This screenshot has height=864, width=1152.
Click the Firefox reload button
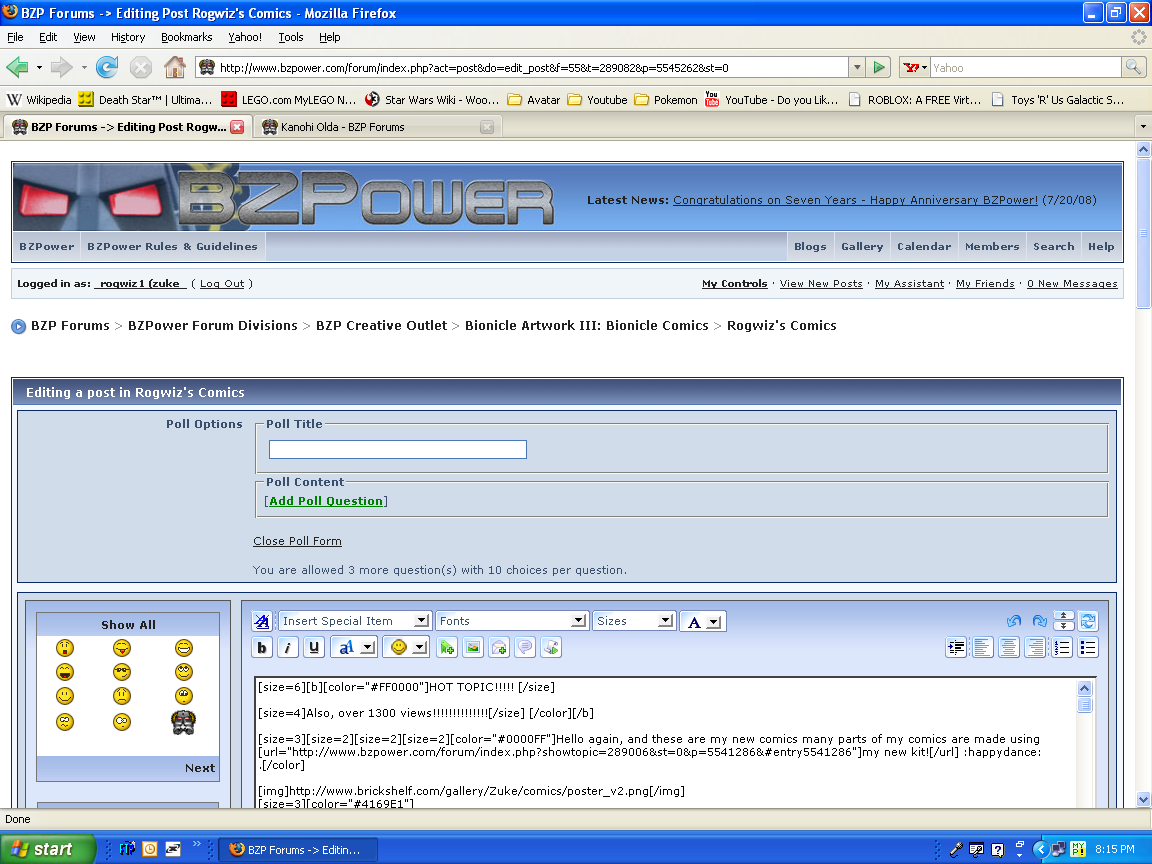[x=107, y=68]
